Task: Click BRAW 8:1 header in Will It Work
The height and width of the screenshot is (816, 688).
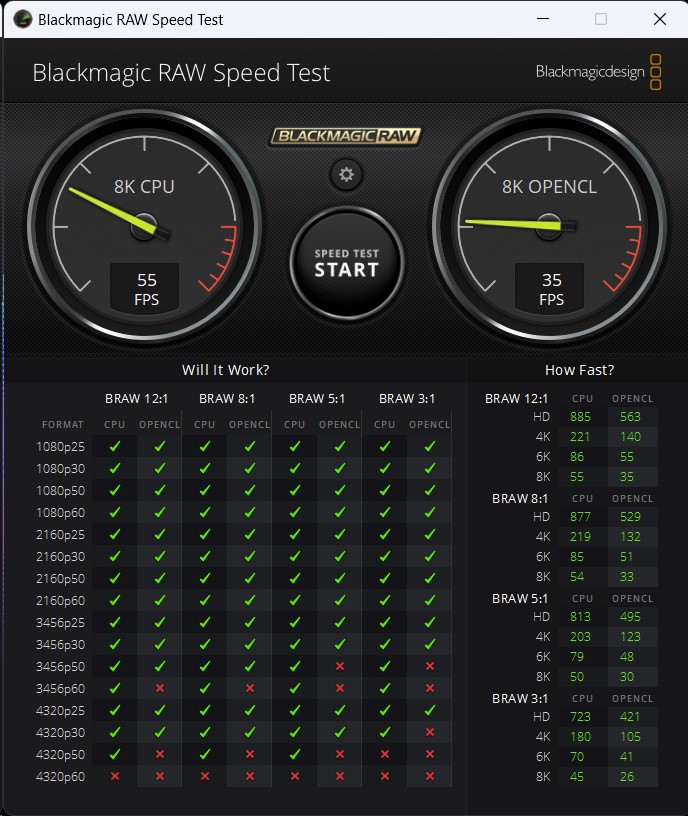Action: [227, 399]
